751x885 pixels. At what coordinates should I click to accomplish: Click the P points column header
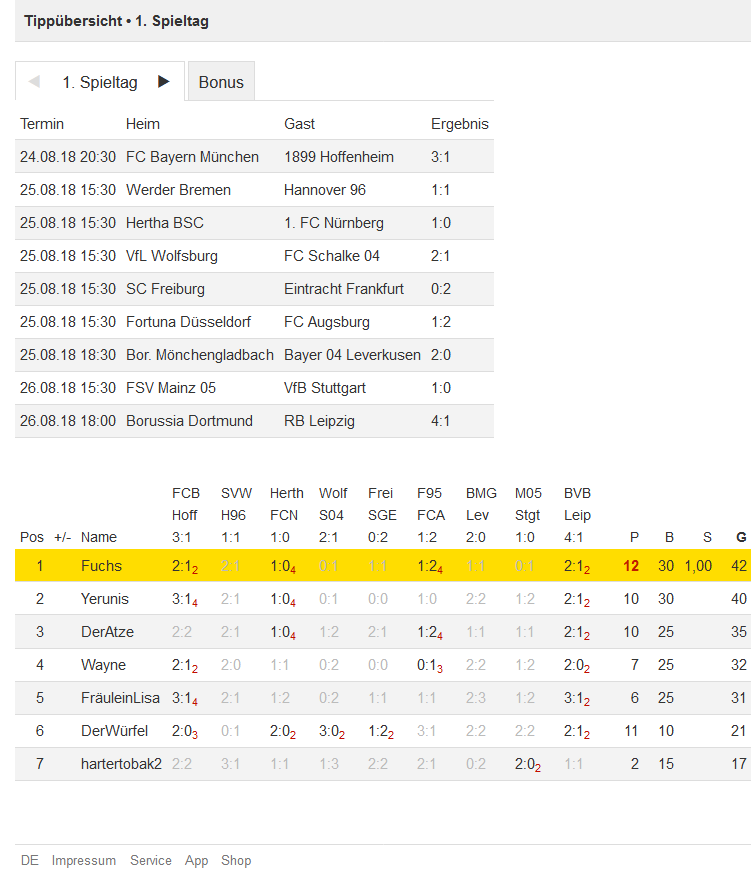click(x=634, y=537)
